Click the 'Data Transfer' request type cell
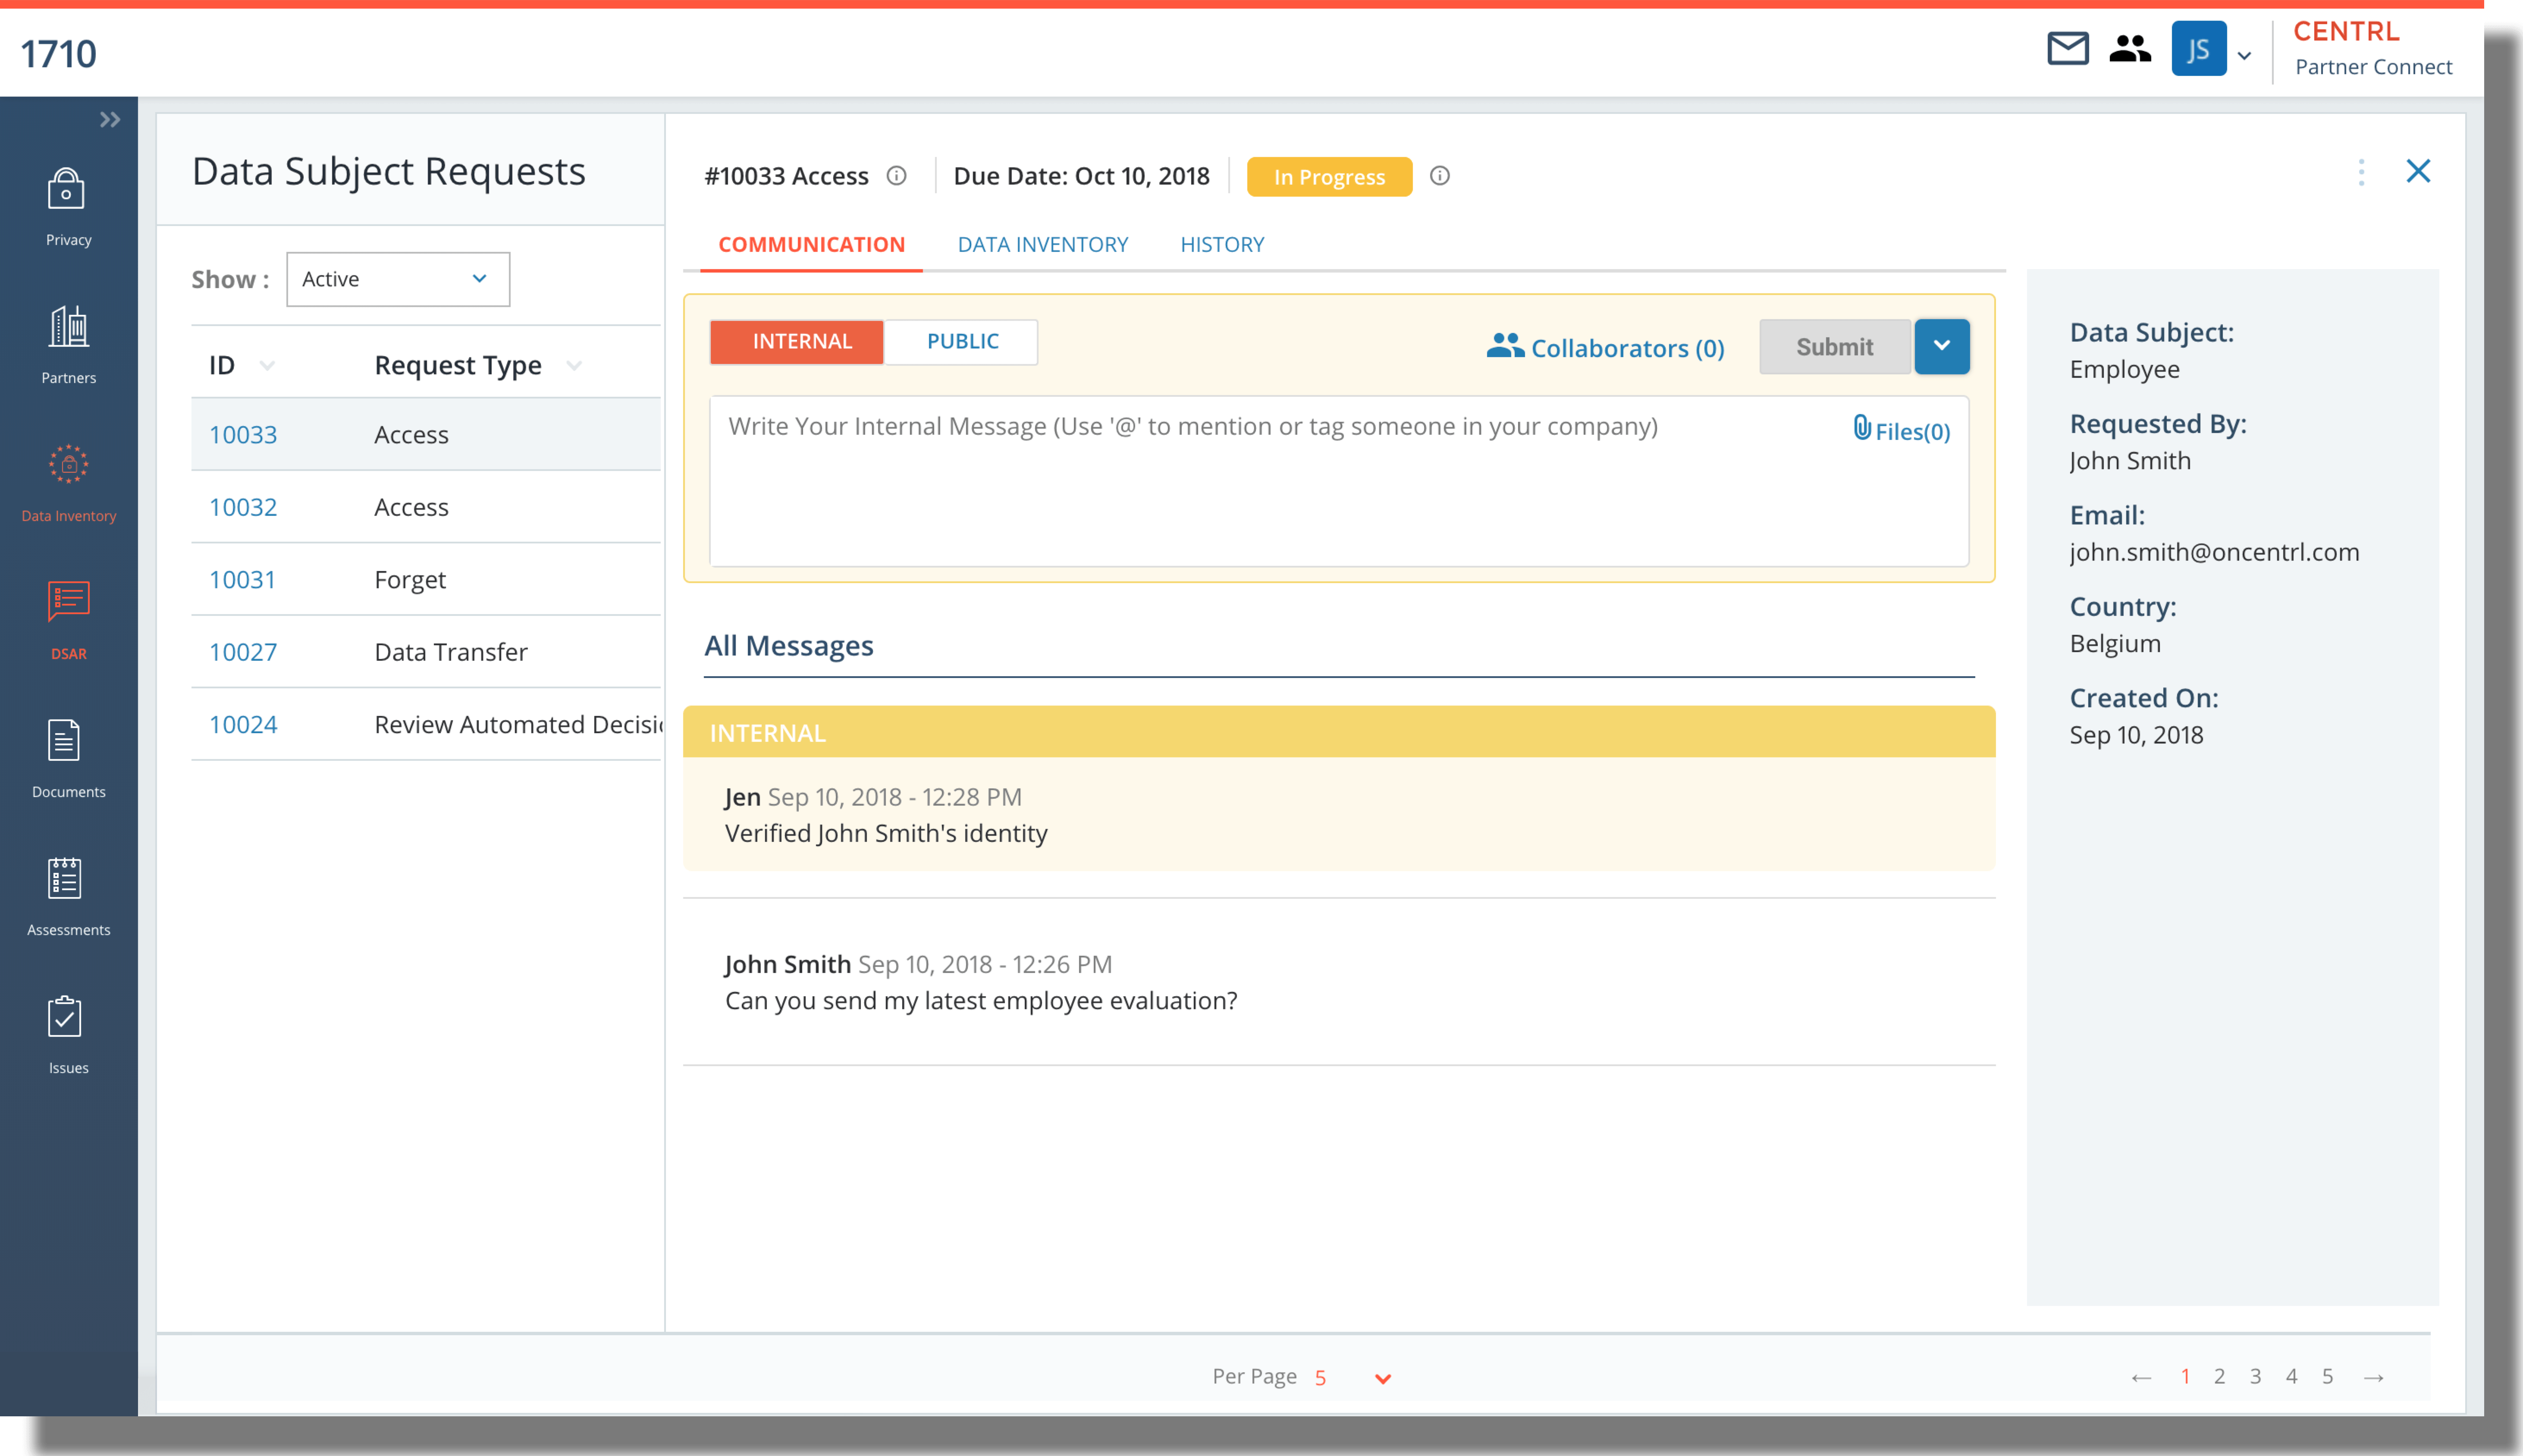 pos(451,652)
